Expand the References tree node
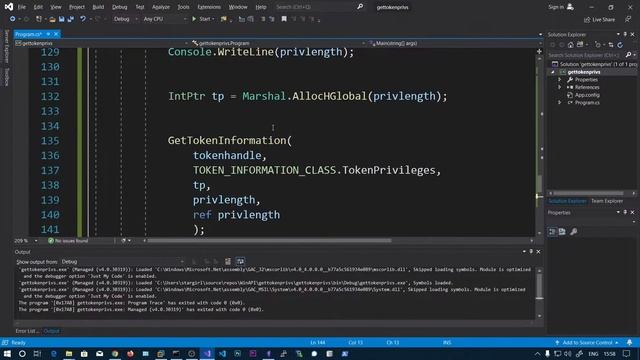Viewport: 640px width, 360px height. [560, 87]
